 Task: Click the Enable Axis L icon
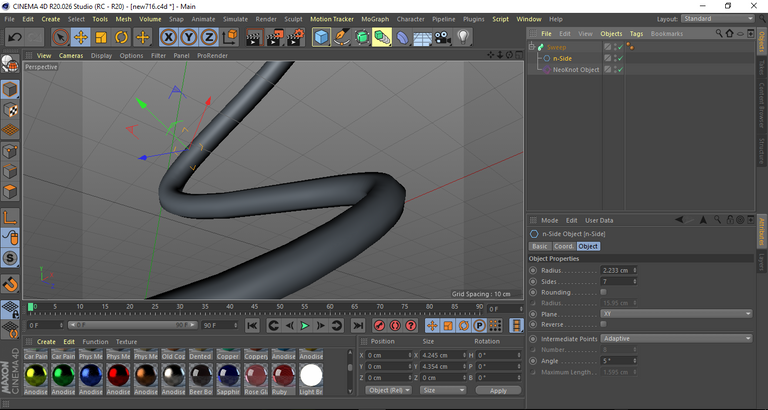point(10,218)
